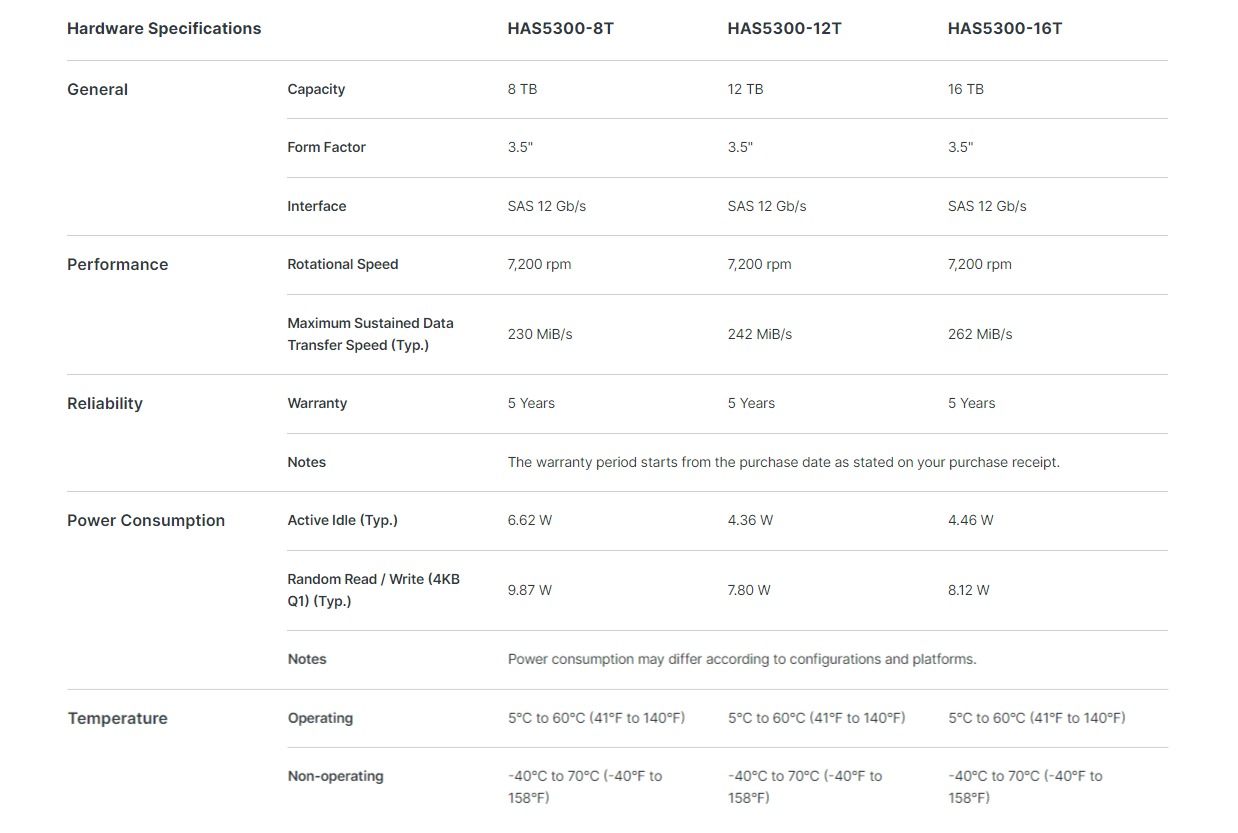Click the 6.62 W active idle value
Image resolution: width=1238 pixels, height=833 pixels.
coord(530,520)
